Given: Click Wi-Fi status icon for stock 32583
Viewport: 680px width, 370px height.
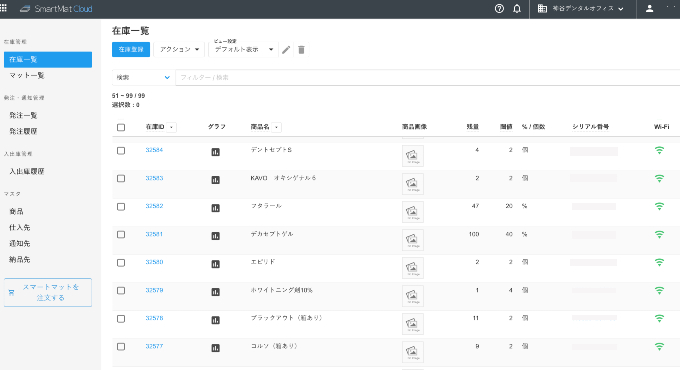Looking at the screenshot, I should click(x=659, y=178).
